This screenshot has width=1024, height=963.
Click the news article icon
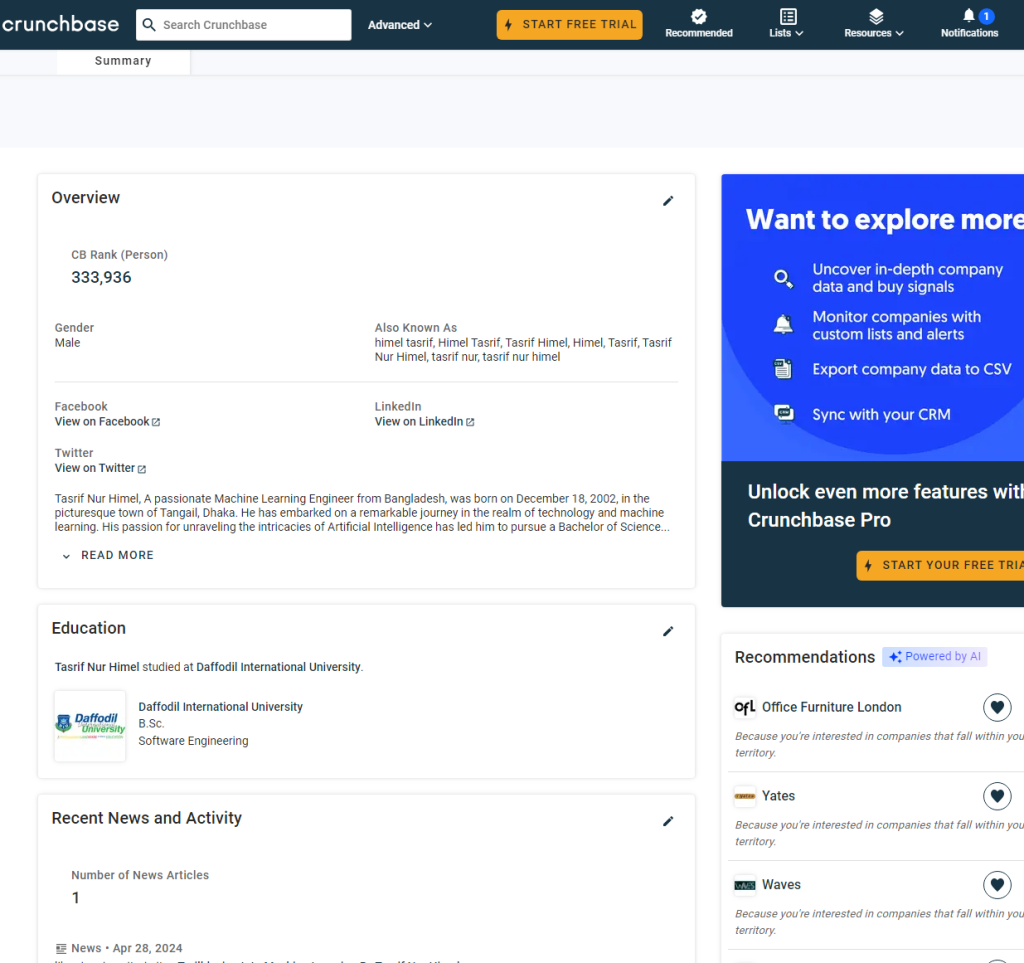coord(61,948)
